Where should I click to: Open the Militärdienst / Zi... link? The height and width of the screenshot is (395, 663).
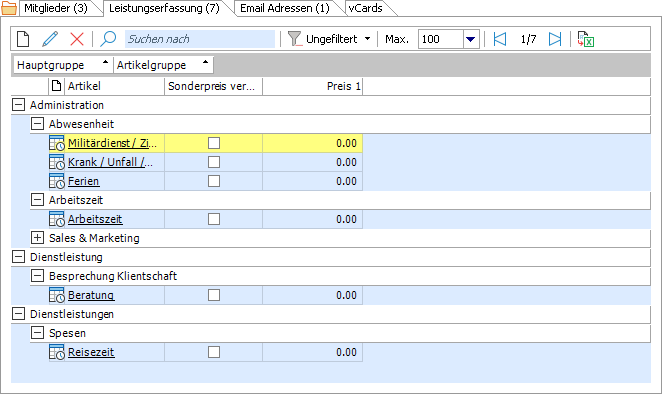tap(112, 143)
